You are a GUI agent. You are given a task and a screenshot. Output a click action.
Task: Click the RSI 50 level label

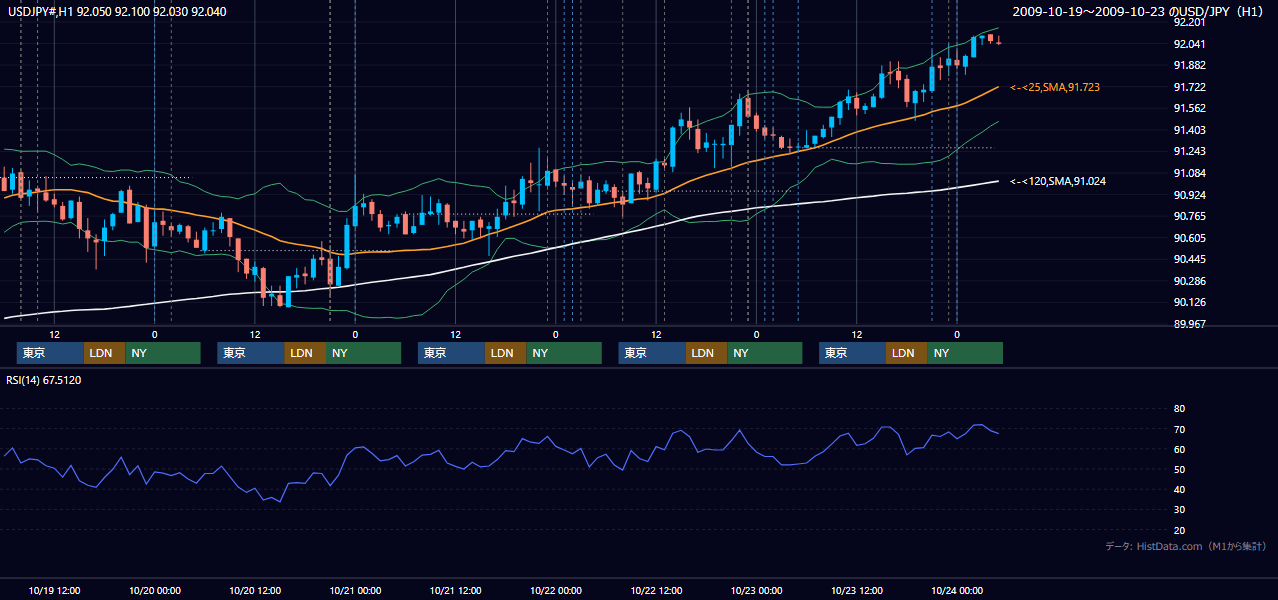(1179, 469)
